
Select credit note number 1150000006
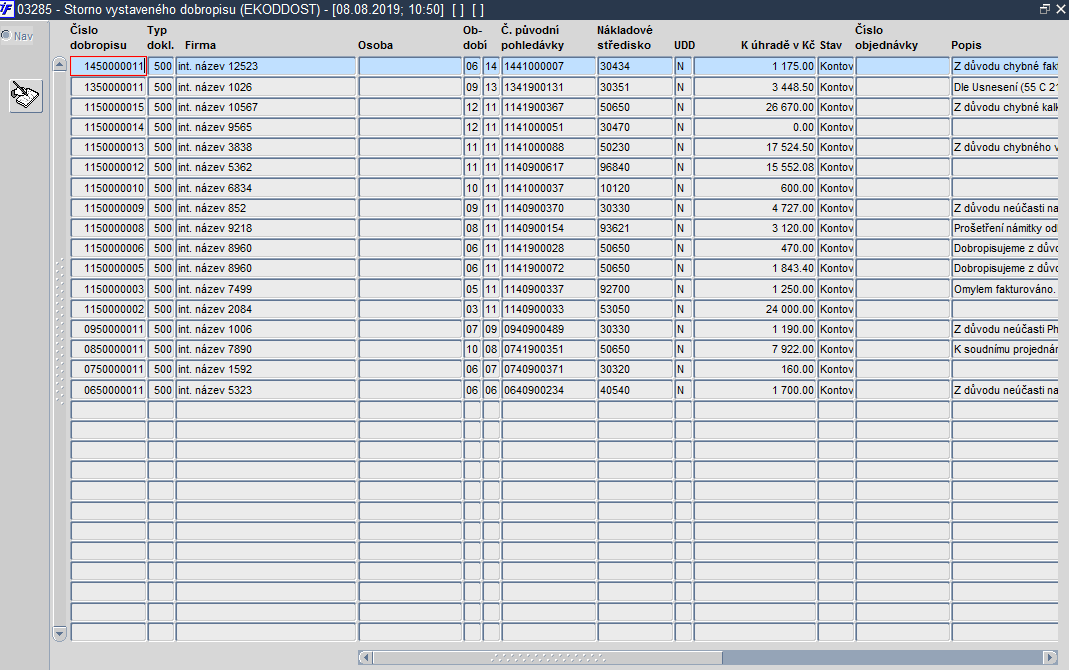(x=108, y=248)
